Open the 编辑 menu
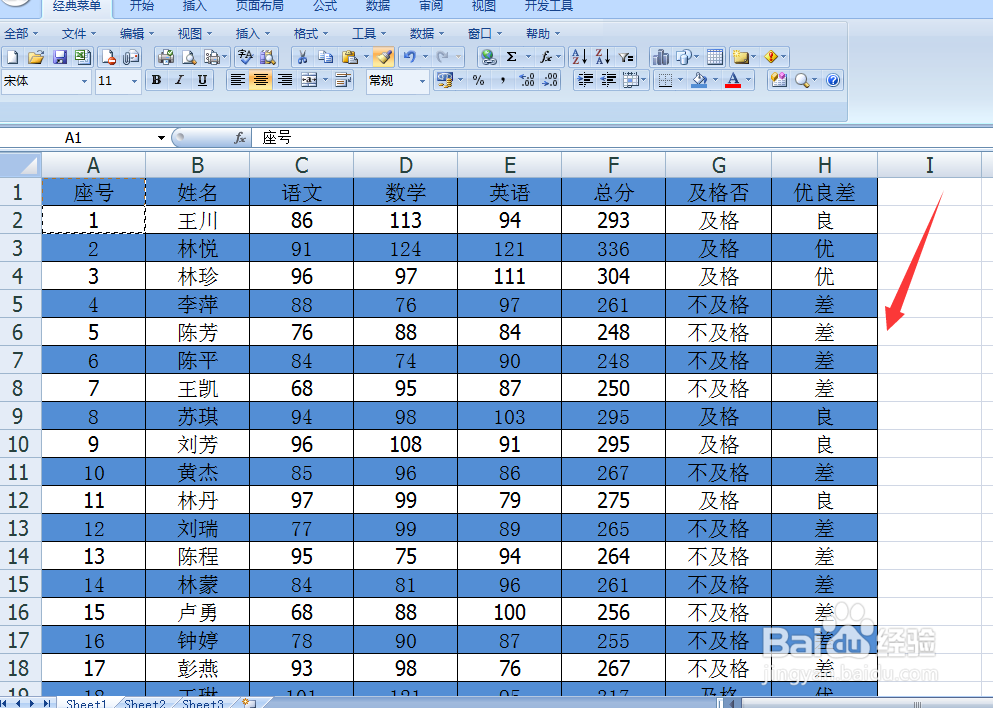The height and width of the screenshot is (708, 993). [x=137, y=34]
